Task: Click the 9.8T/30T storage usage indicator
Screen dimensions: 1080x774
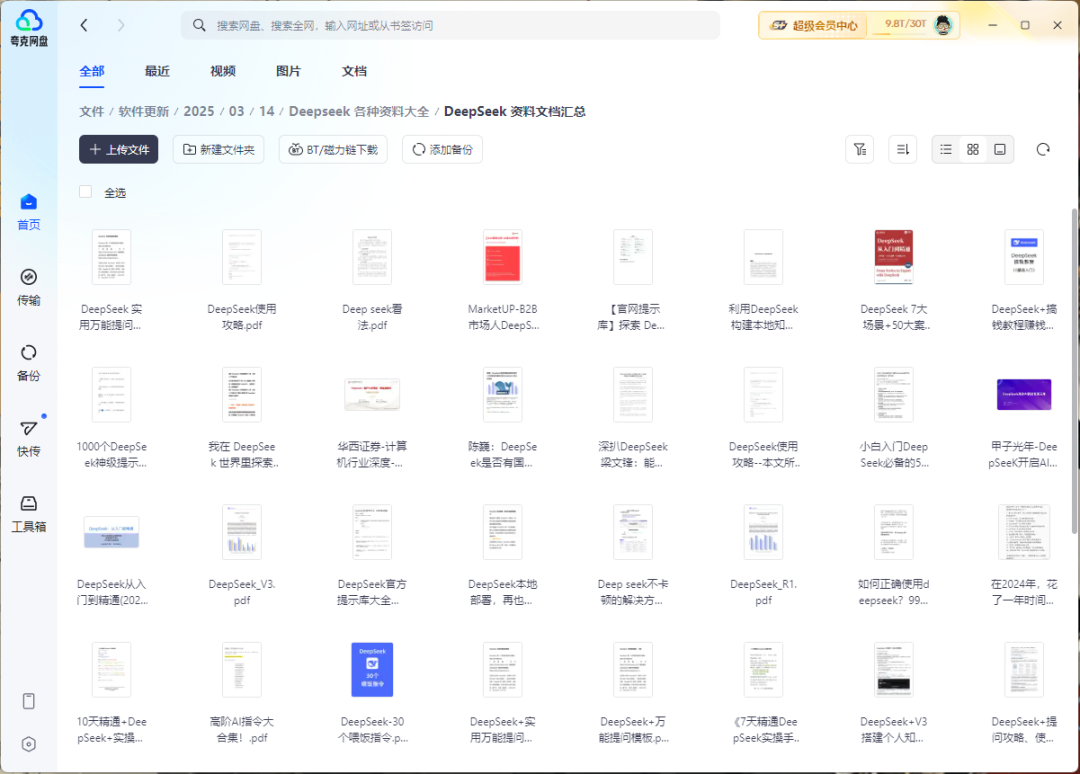Action: 905,25
